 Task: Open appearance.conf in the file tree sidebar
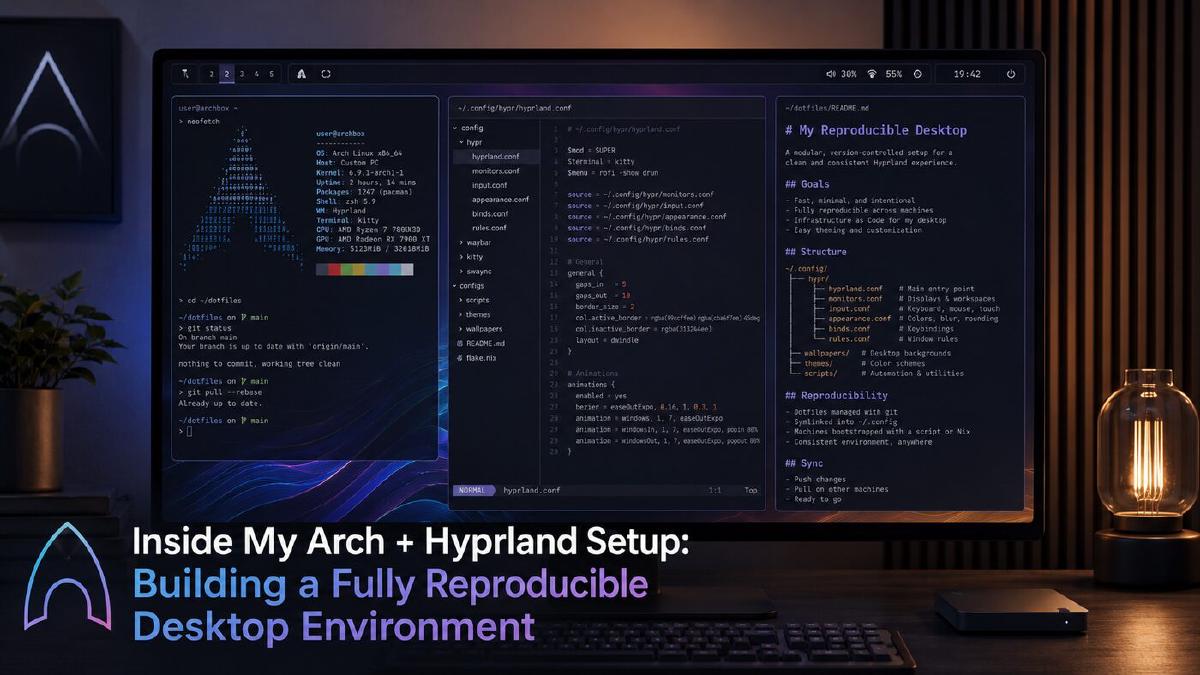click(500, 199)
